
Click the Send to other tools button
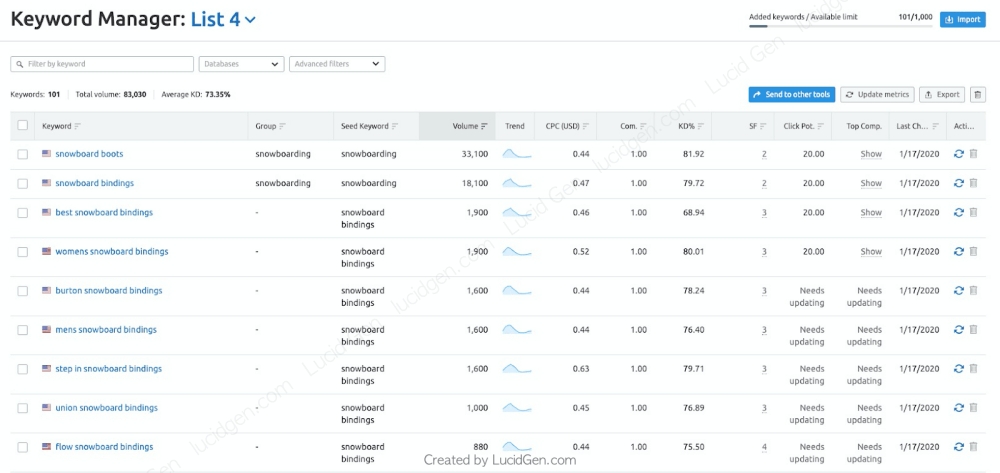(791, 95)
